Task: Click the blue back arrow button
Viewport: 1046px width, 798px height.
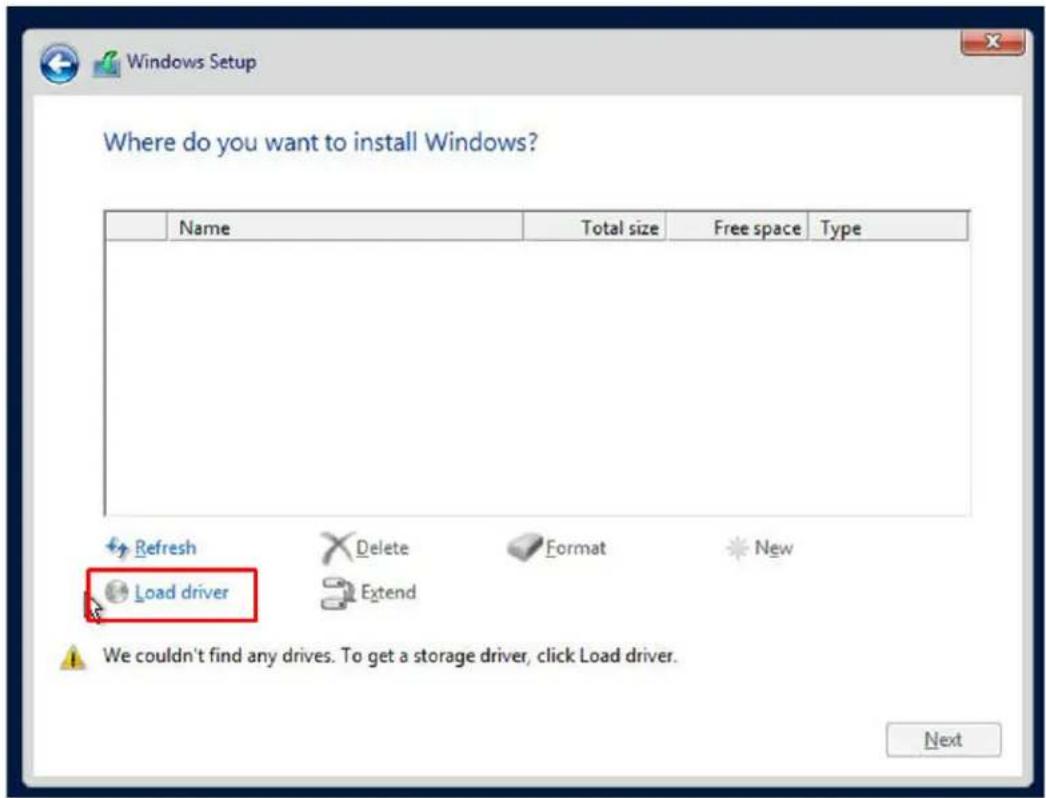Action: [x=59, y=64]
